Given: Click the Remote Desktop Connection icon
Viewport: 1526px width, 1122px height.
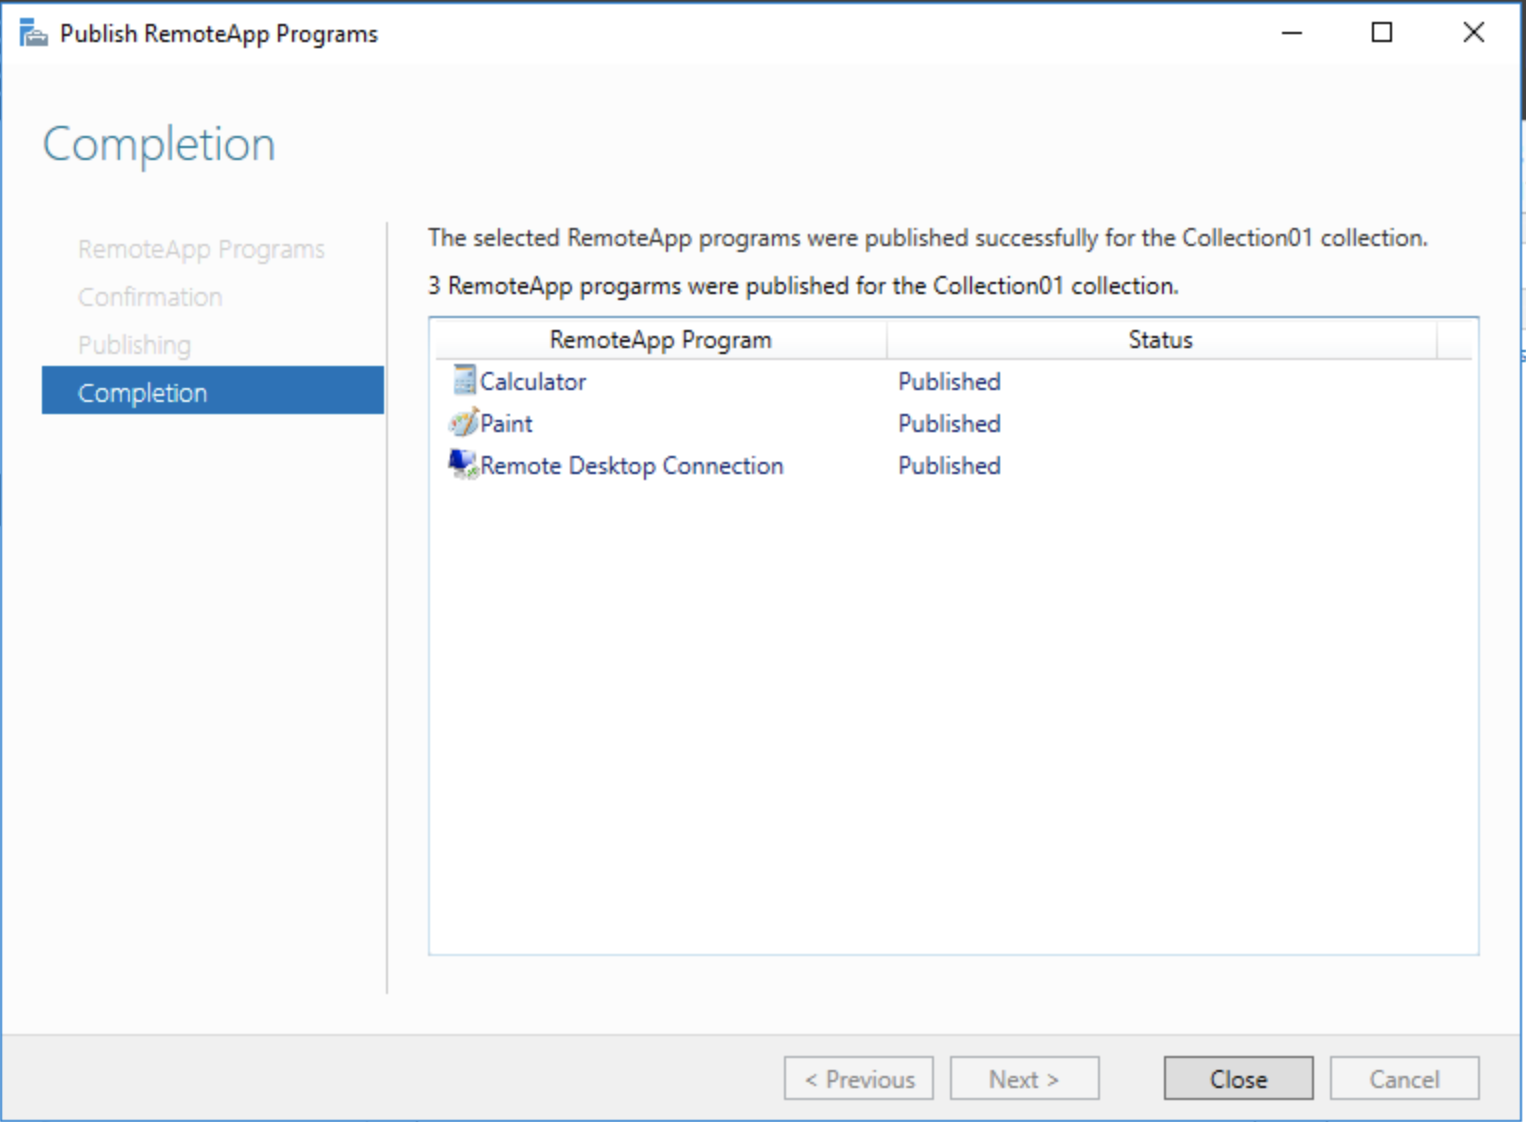Looking at the screenshot, I should (464, 465).
